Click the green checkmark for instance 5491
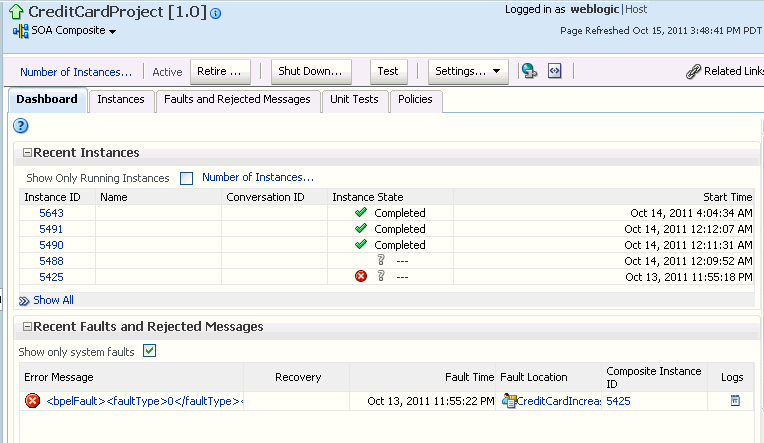This screenshot has height=443, width=764. [361, 229]
